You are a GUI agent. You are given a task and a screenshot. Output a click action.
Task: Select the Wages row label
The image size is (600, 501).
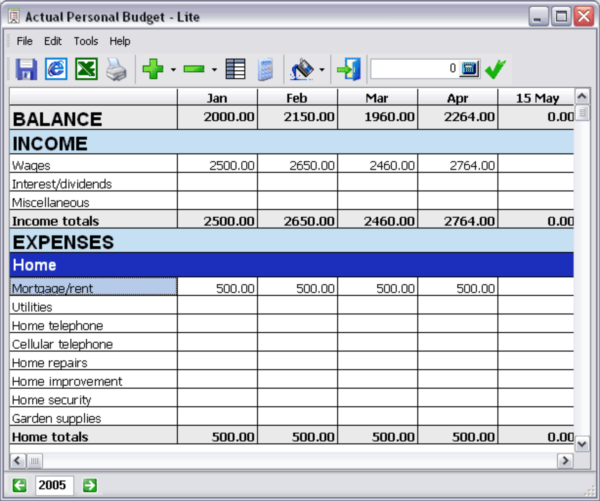coord(93,164)
